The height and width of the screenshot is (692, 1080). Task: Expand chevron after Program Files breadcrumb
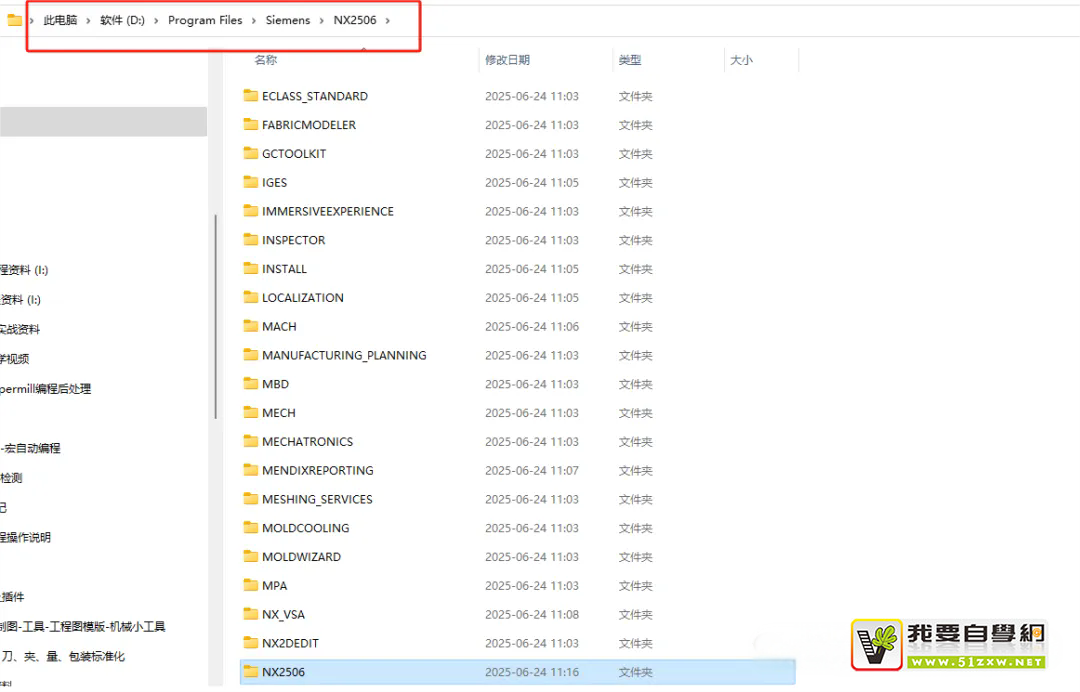tap(254, 20)
